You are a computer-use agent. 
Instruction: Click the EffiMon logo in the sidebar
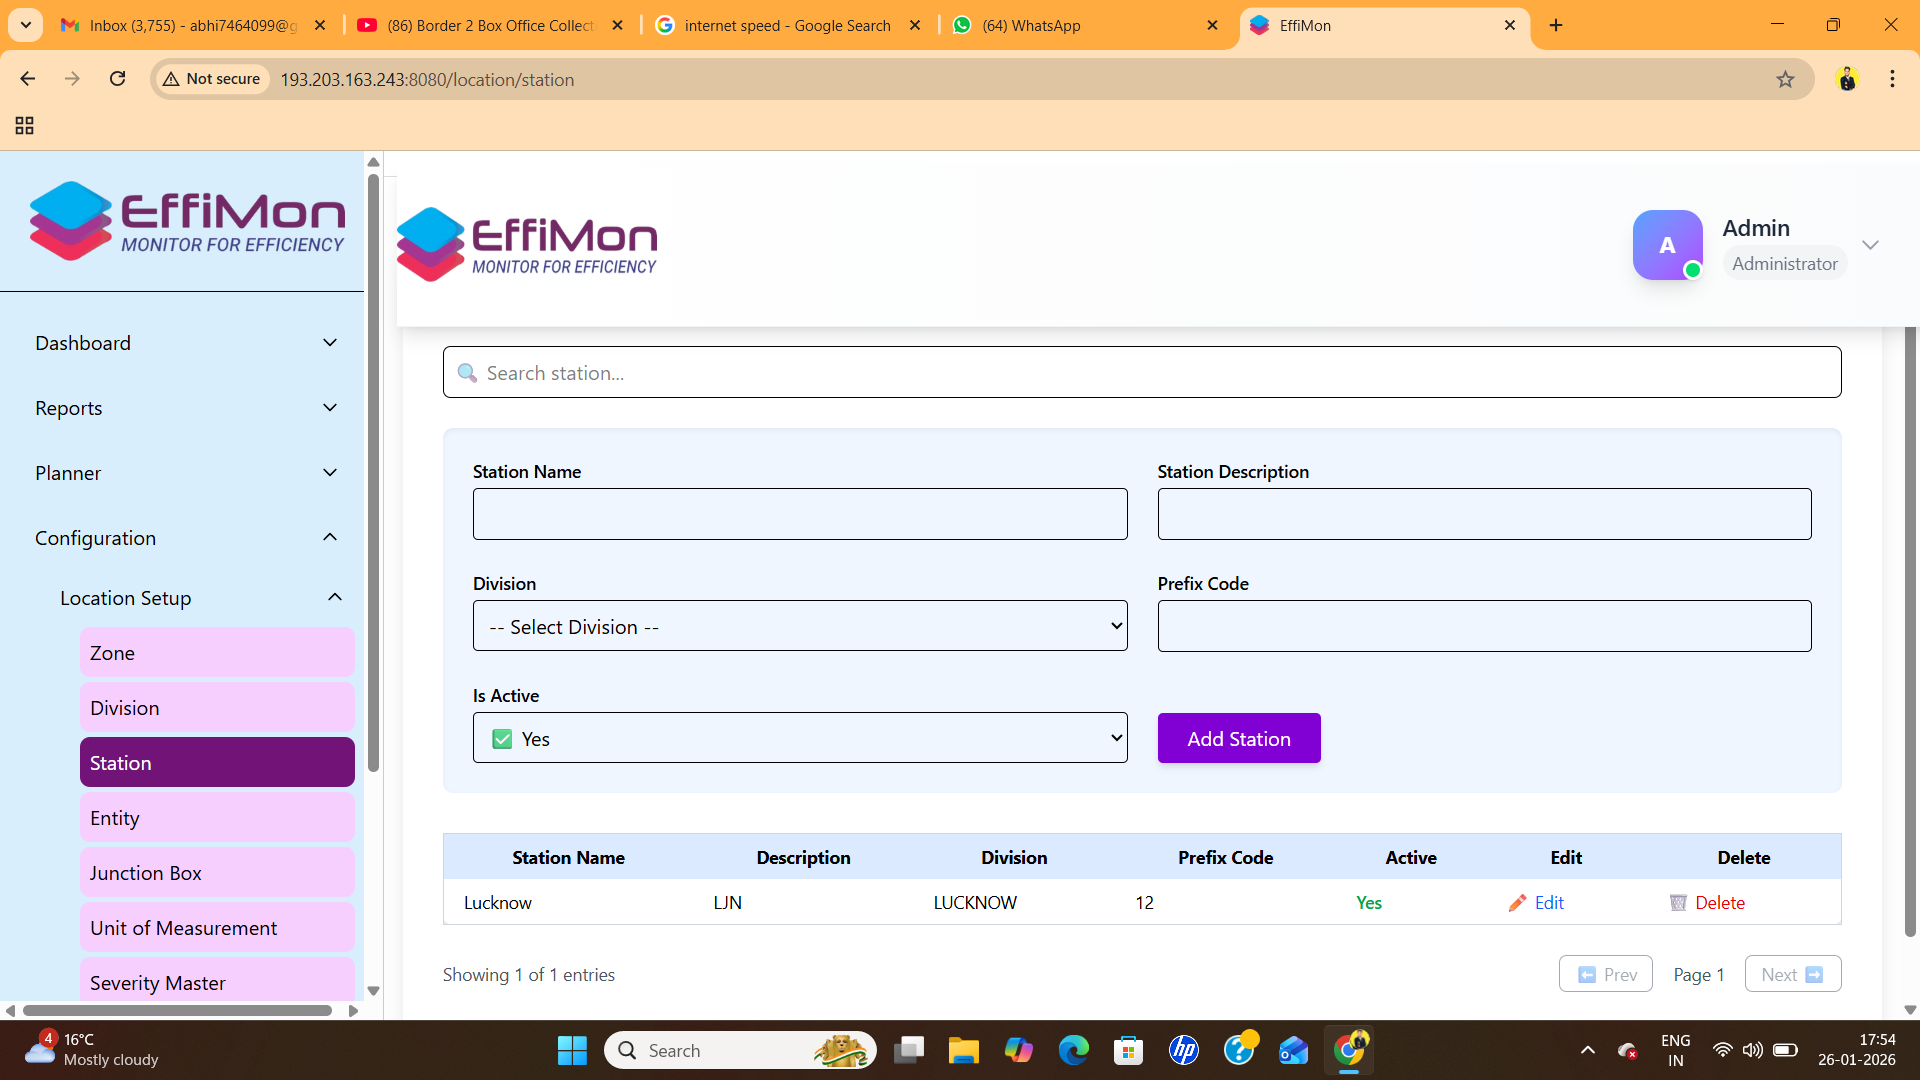point(186,220)
